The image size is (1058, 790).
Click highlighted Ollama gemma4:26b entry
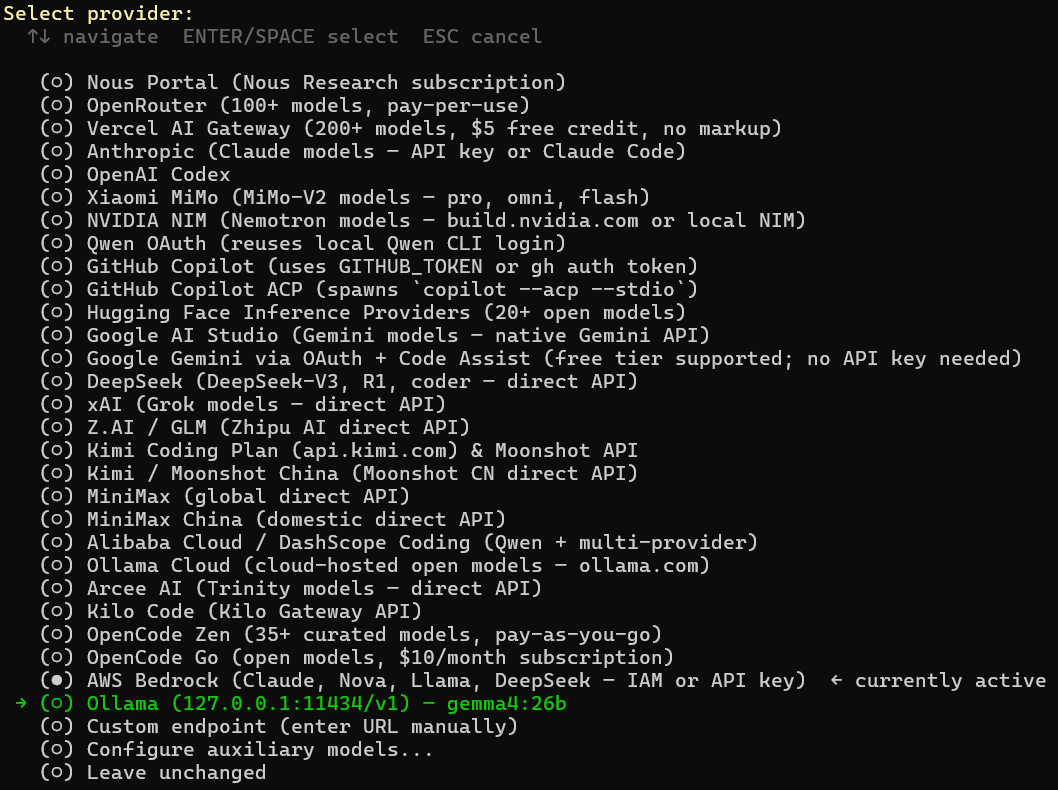click(x=57, y=704)
